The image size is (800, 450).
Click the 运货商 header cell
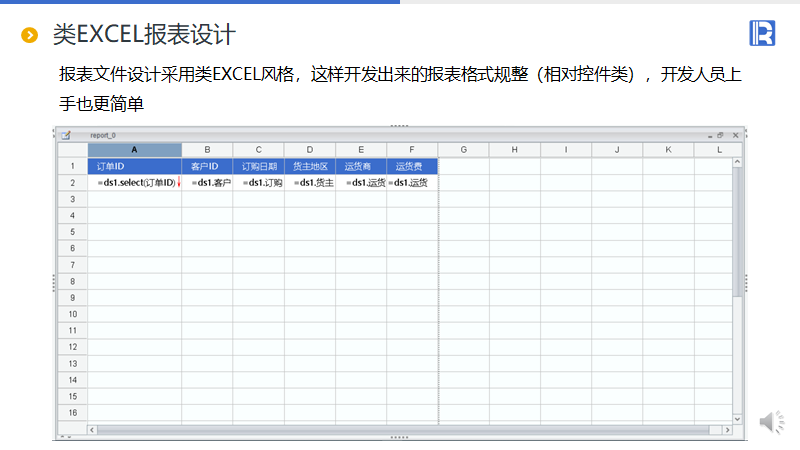click(361, 166)
